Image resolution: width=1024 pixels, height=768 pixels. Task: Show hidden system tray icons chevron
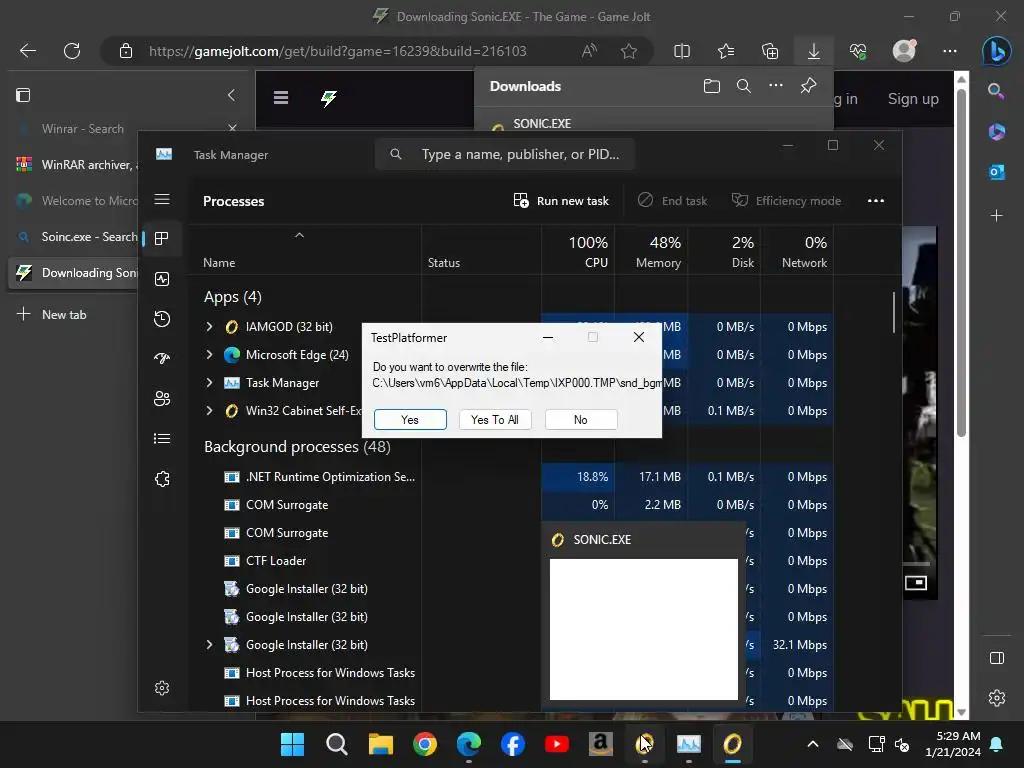click(812, 744)
